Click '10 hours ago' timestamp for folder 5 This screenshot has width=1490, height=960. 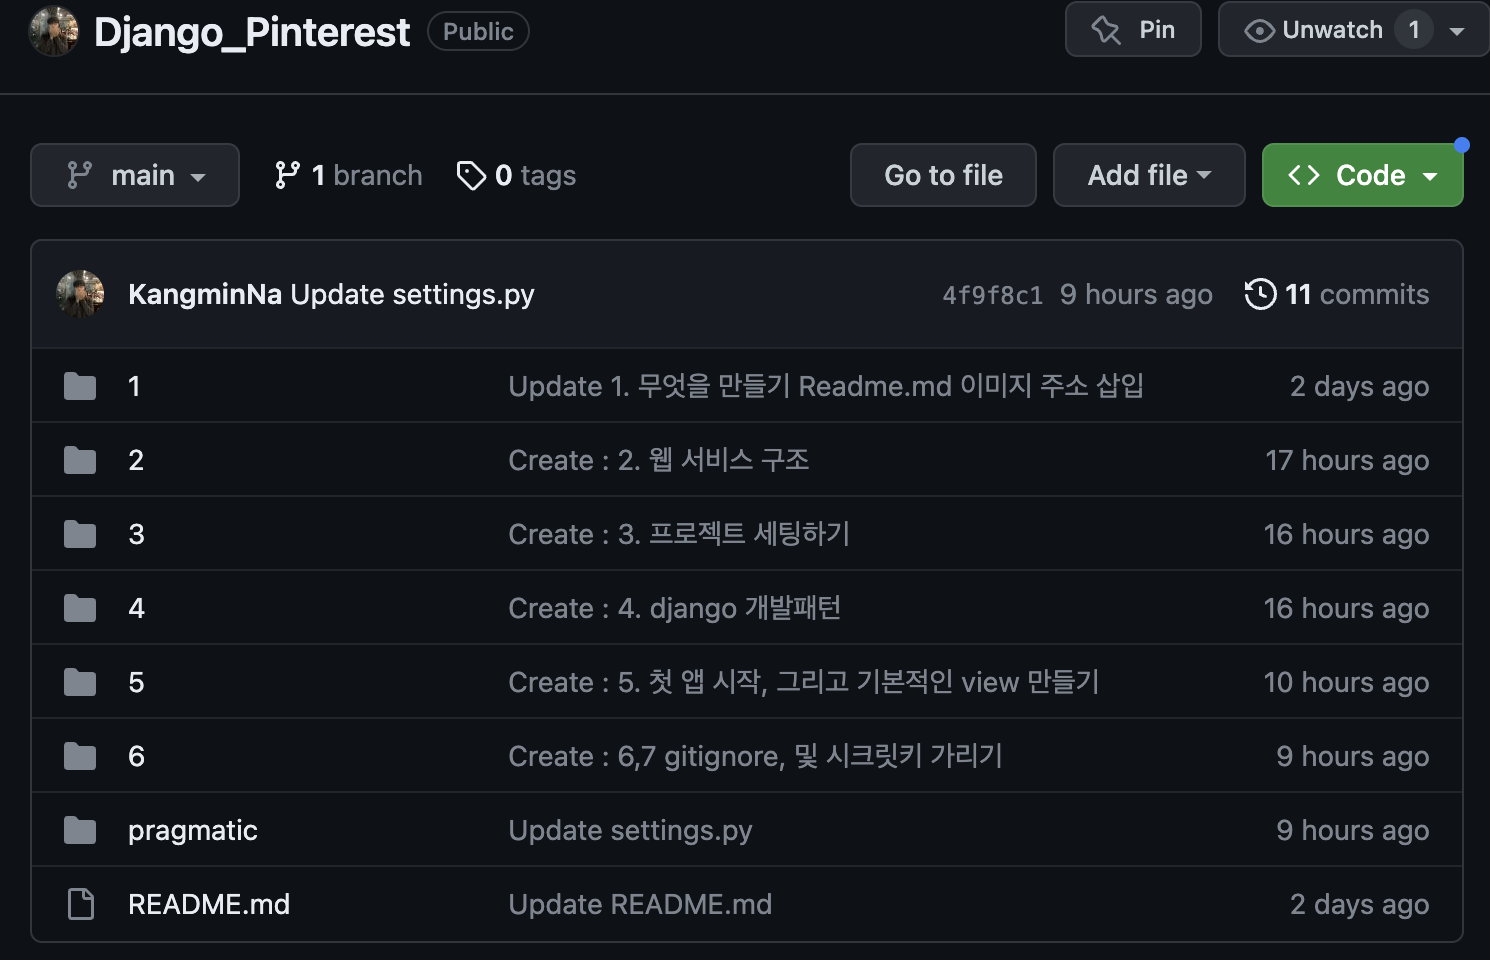coord(1346,682)
